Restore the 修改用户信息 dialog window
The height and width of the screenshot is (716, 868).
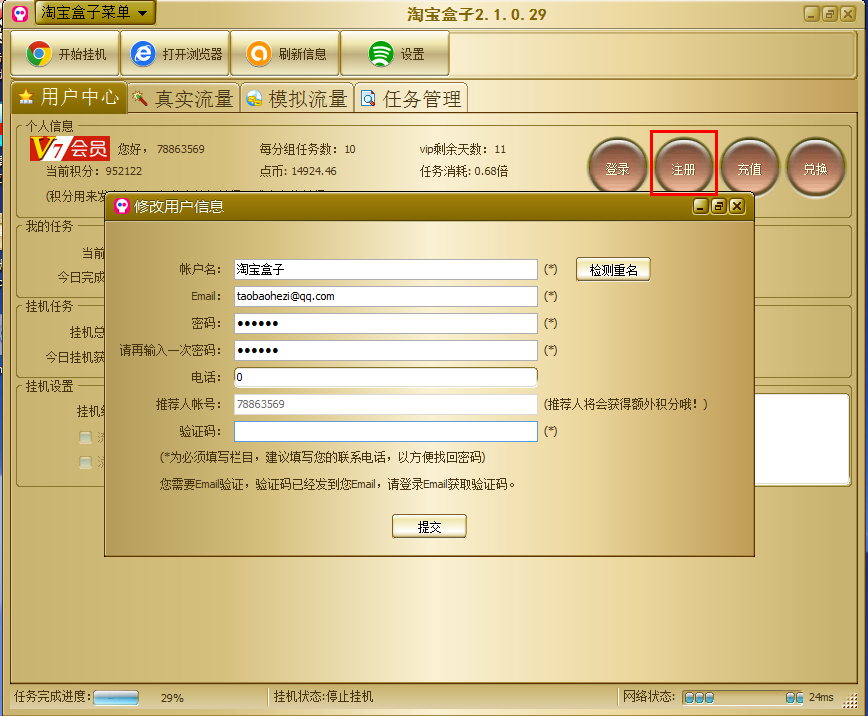[x=719, y=207]
